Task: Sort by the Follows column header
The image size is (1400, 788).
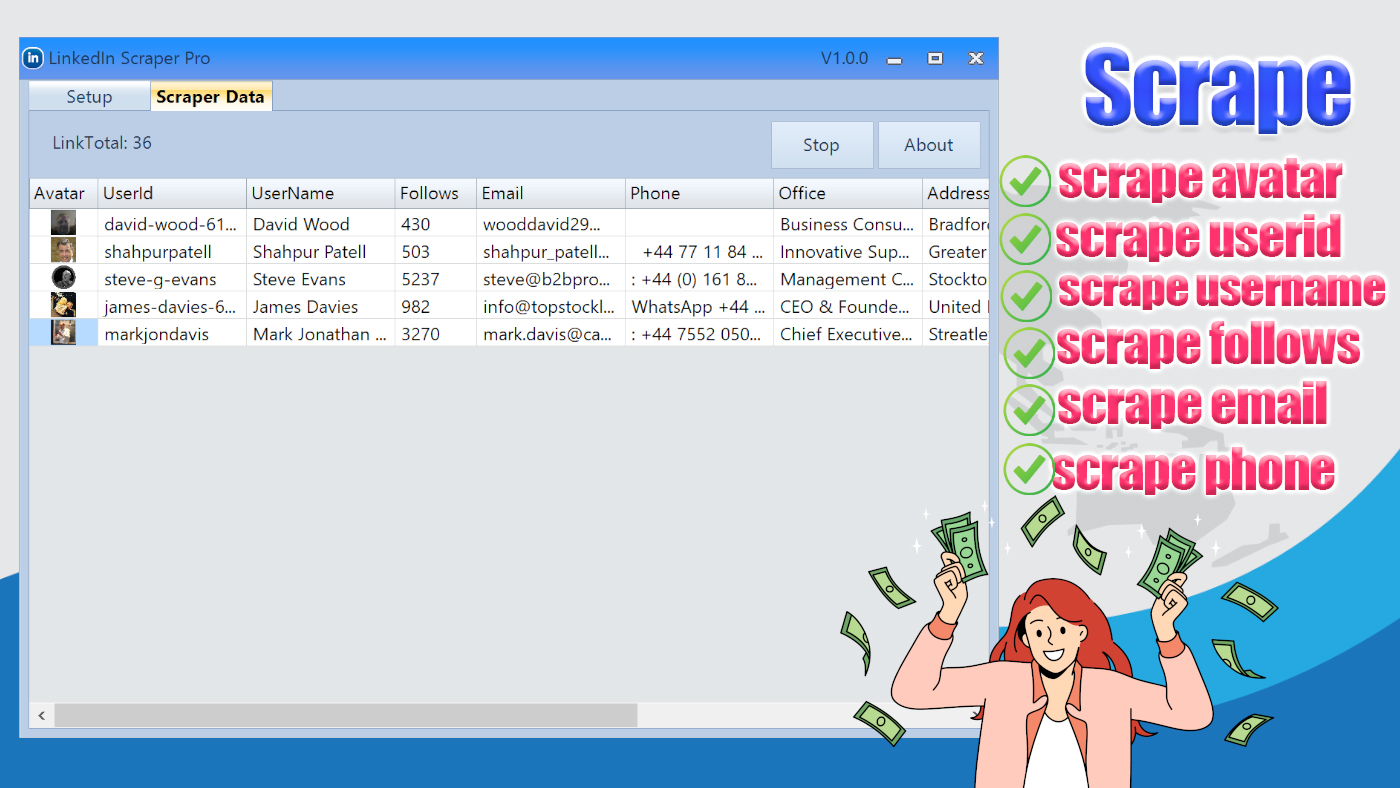Action: 435,193
